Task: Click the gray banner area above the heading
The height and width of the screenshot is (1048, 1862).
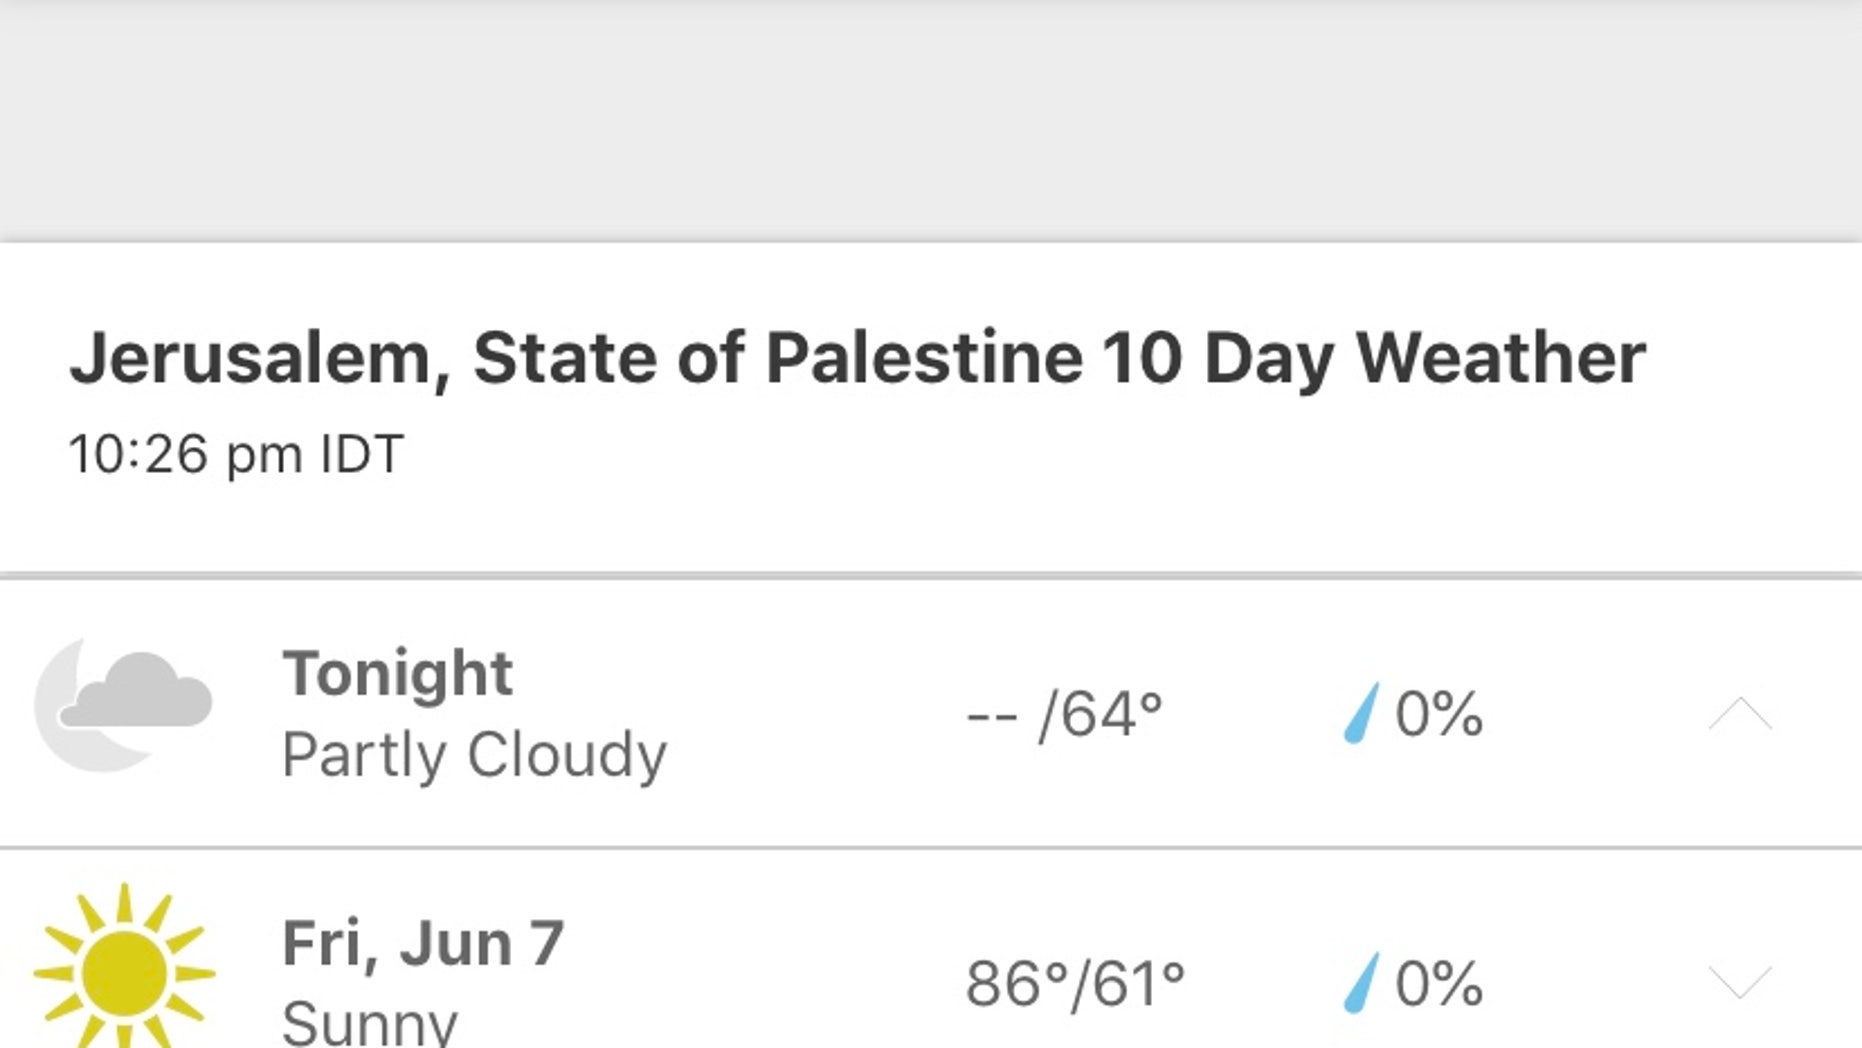Action: click(931, 120)
